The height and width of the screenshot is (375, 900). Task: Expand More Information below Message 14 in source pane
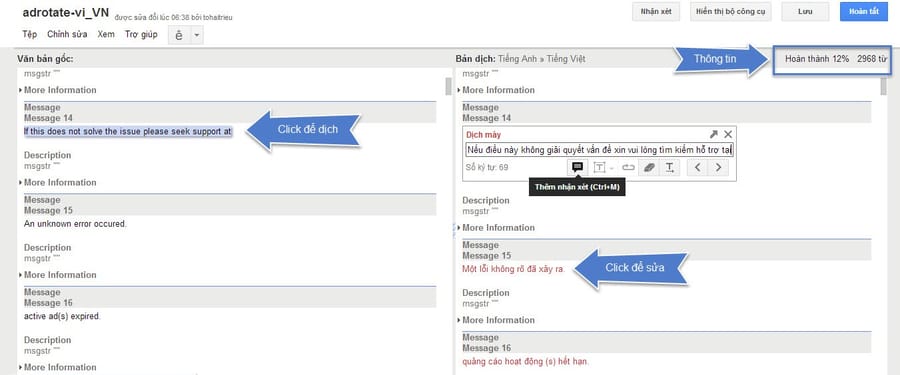pos(57,183)
